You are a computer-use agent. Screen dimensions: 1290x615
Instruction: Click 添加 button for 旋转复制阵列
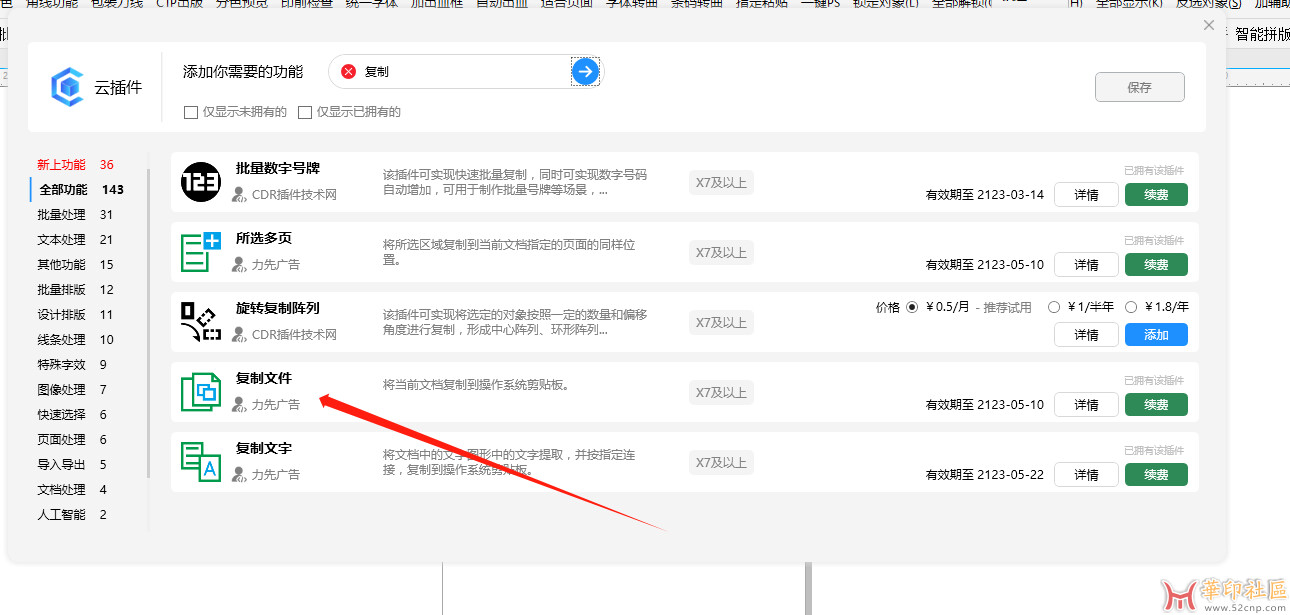coord(1156,335)
